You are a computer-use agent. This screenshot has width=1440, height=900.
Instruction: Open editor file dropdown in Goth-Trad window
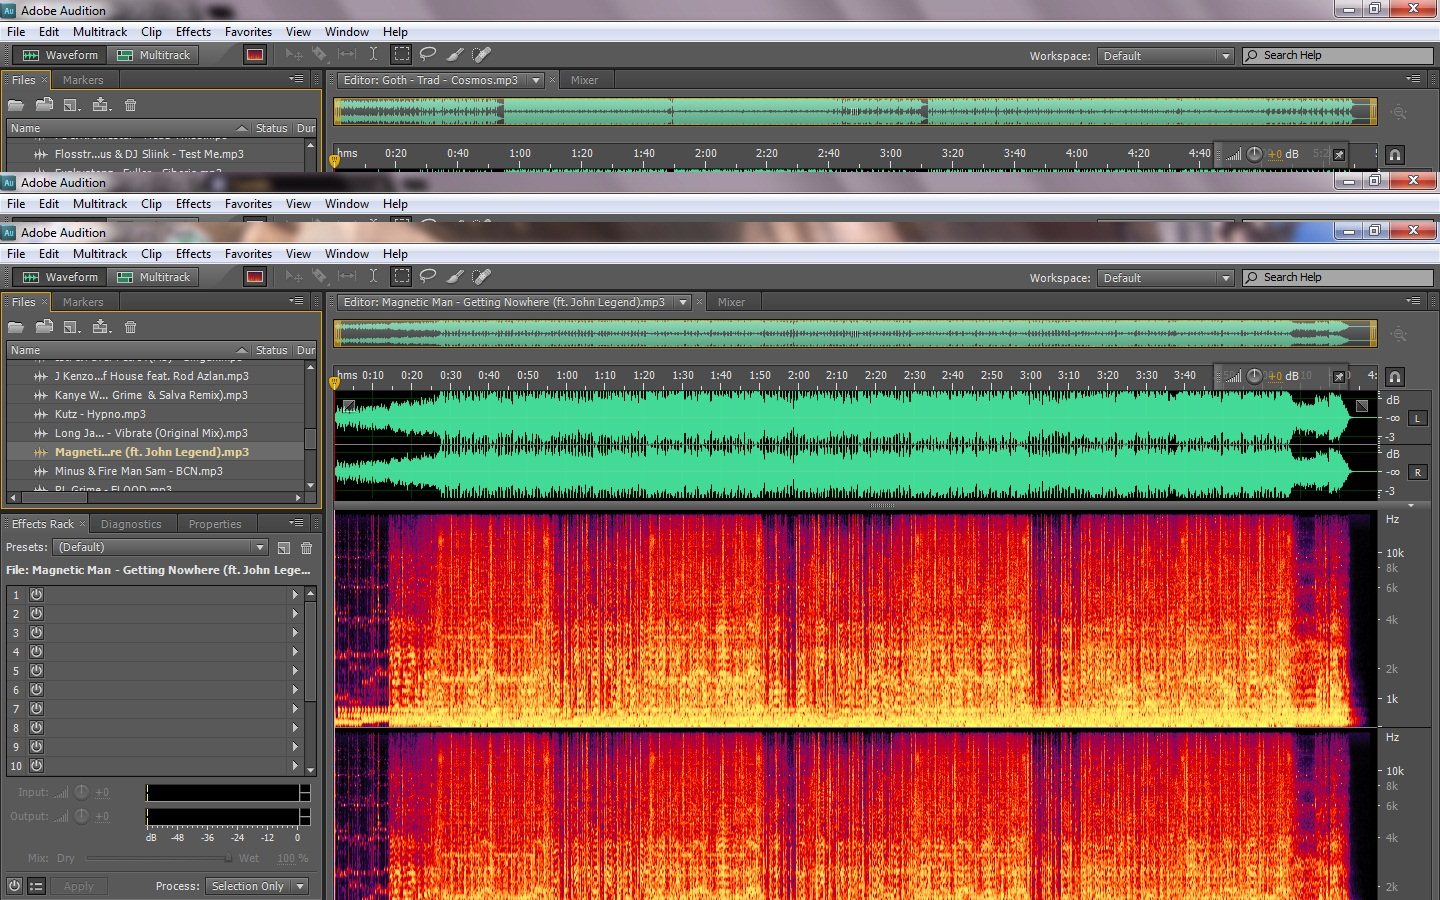[x=536, y=80]
